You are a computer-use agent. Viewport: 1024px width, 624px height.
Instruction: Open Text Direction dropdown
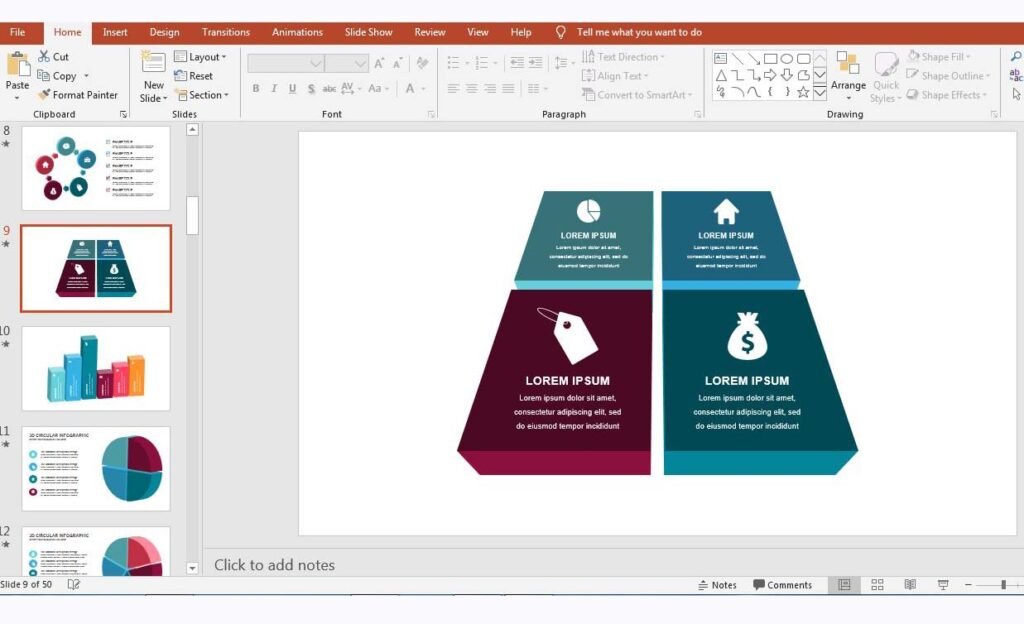(x=623, y=57)
